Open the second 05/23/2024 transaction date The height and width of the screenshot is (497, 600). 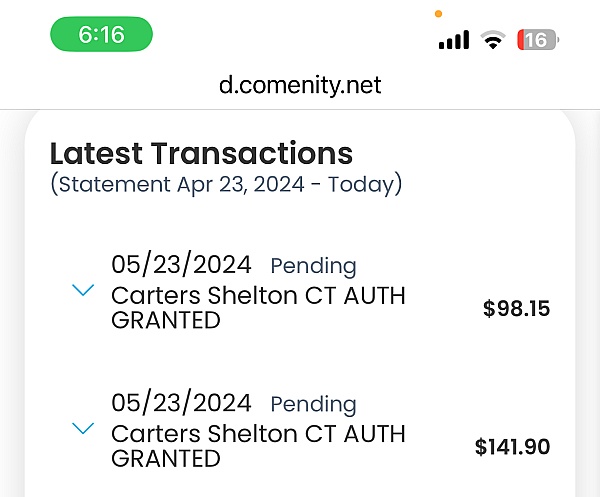181,403
